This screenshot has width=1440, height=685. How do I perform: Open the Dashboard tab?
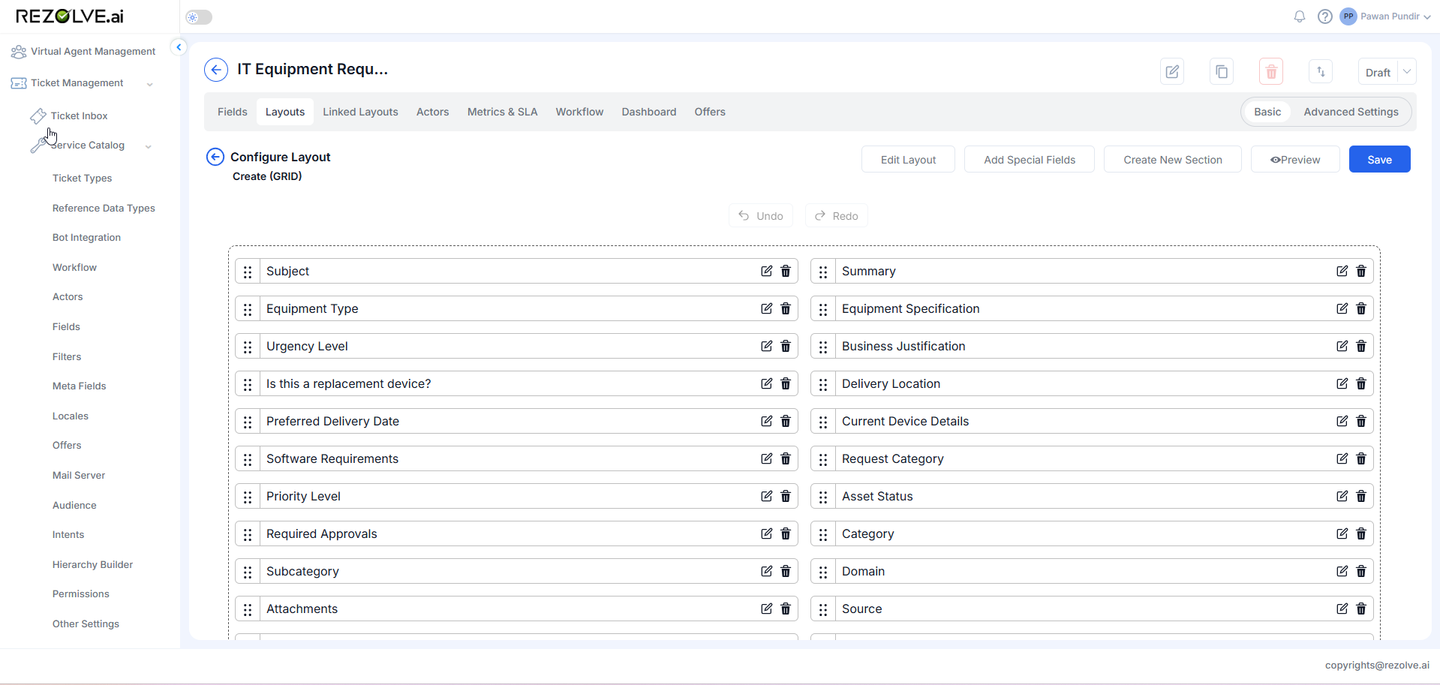tap(649, 112)
